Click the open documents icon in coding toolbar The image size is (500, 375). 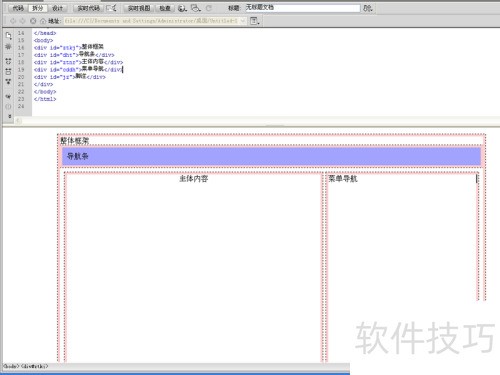tap(8, 35)
